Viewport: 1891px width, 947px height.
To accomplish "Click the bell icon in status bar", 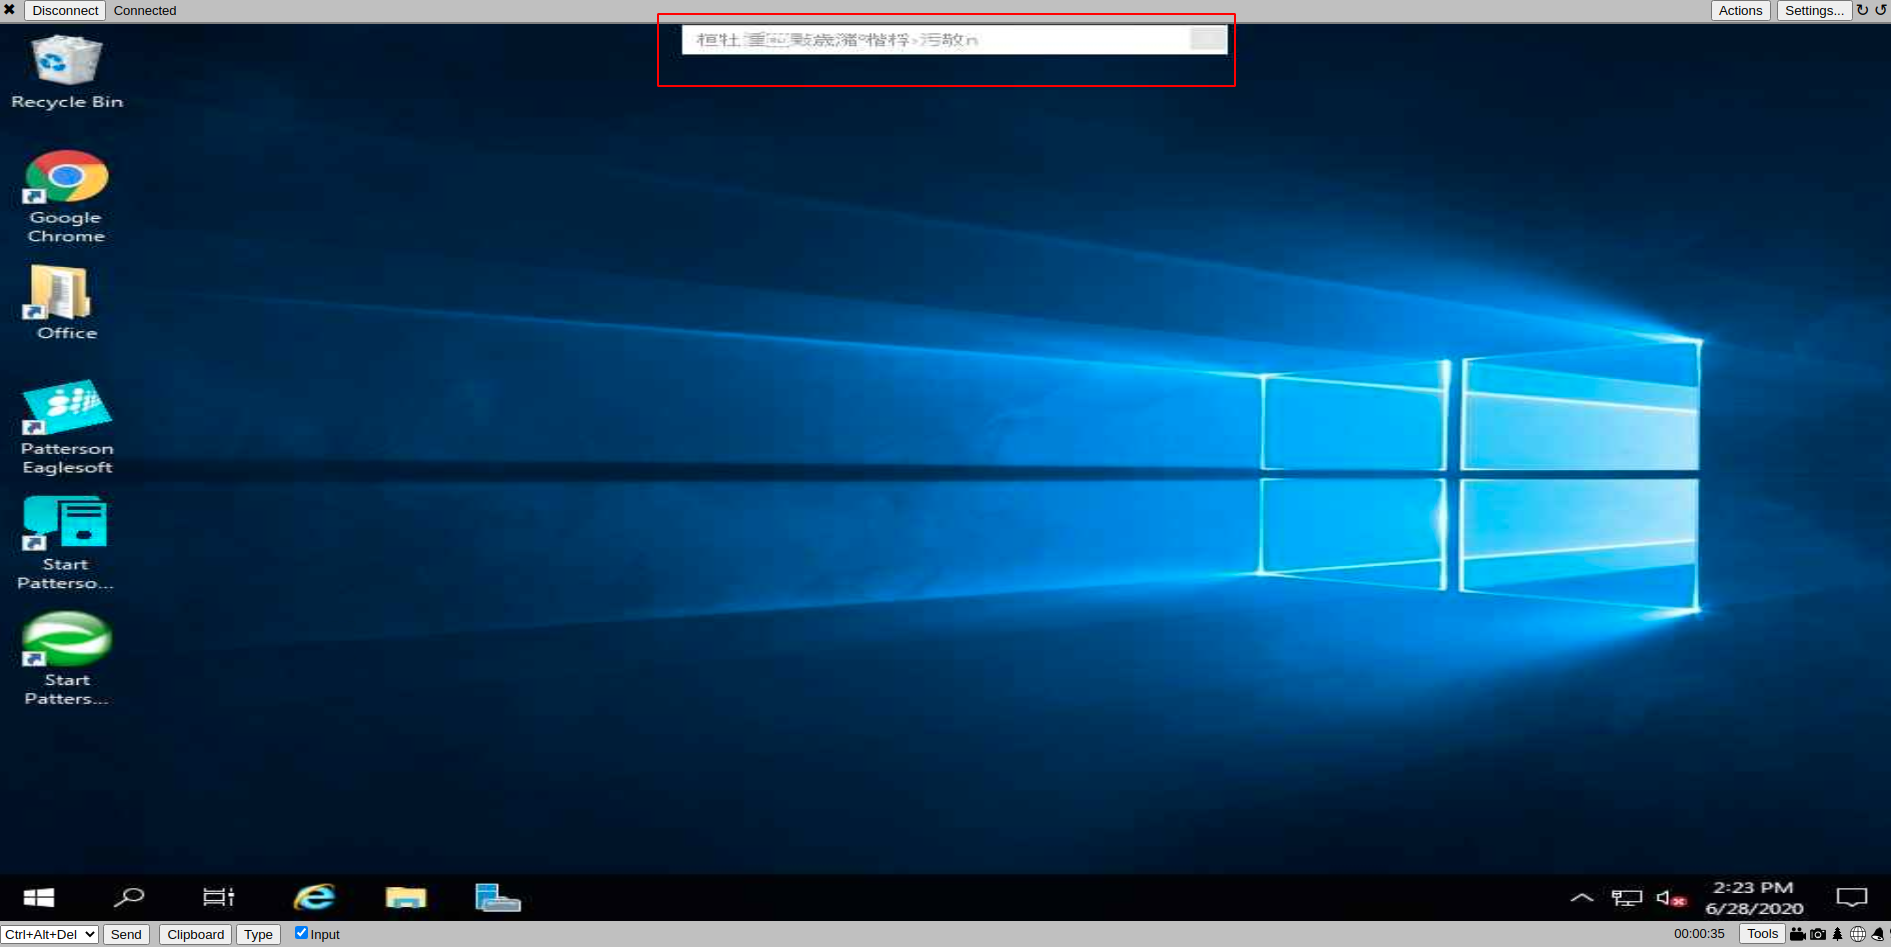I will pos(1878,934).
